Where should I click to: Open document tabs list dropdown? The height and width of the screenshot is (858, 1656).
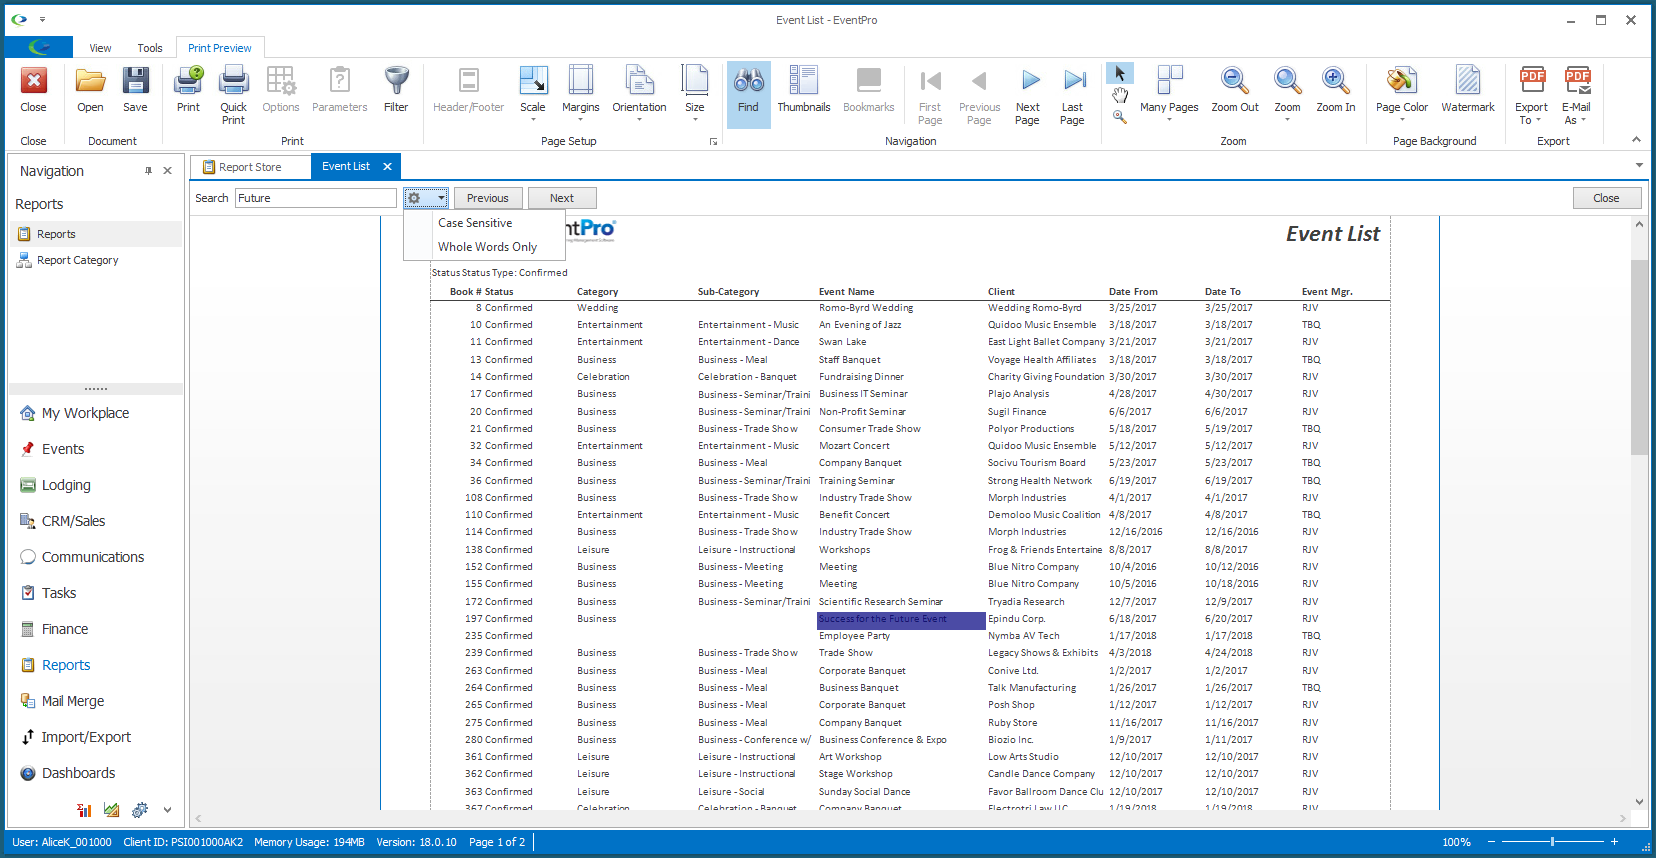point(1639,165)
